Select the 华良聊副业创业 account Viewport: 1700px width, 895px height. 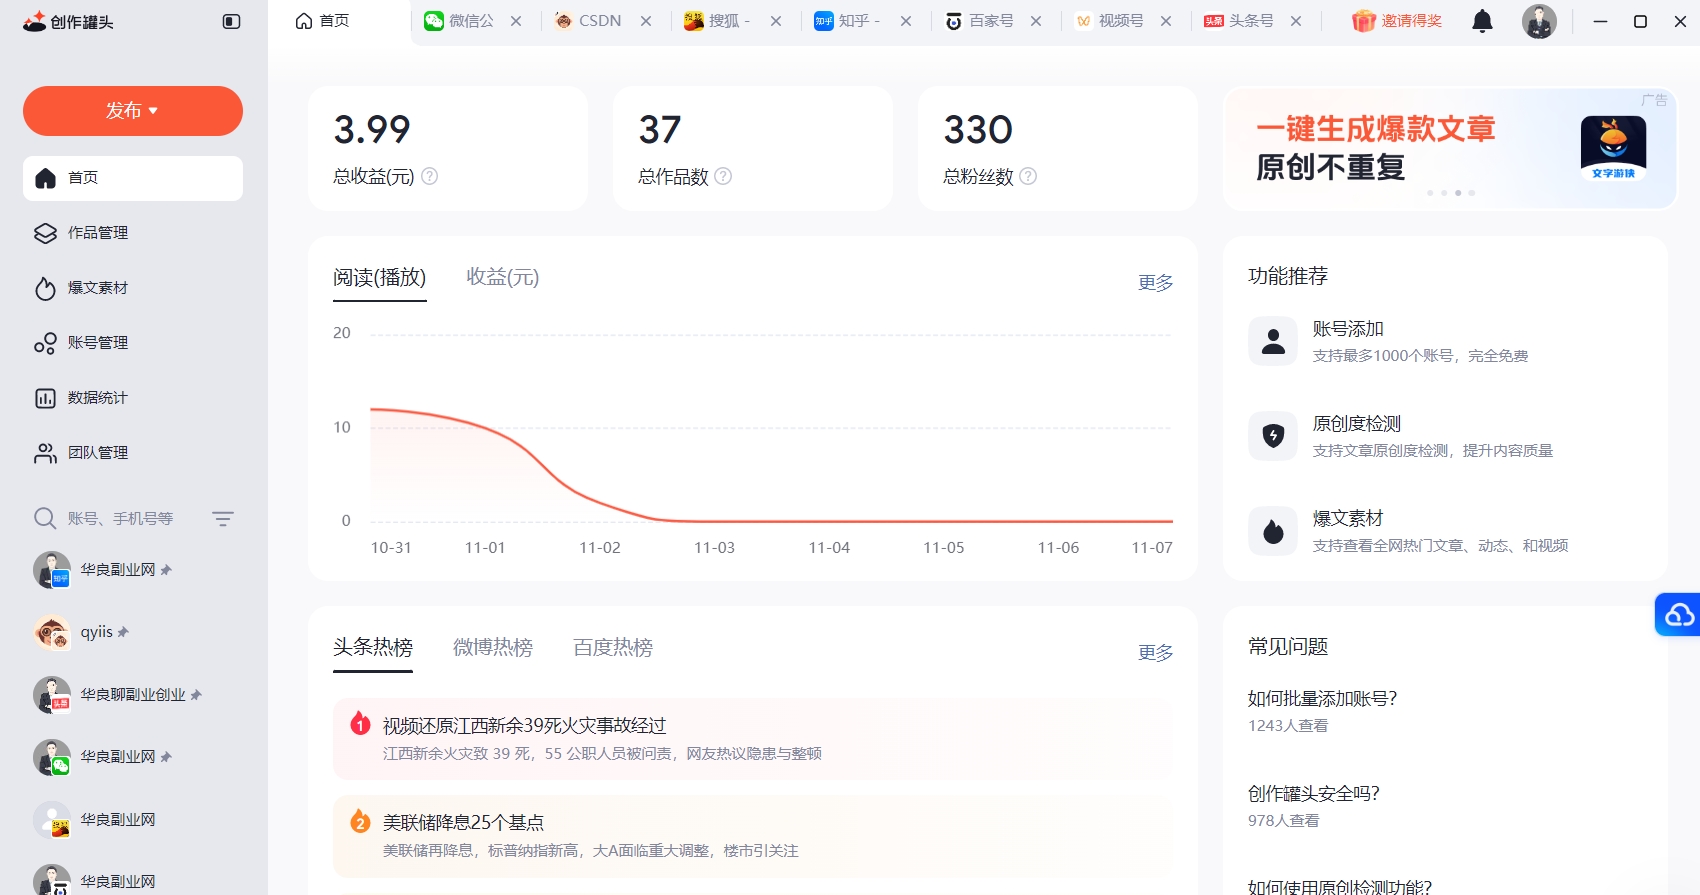133,695
